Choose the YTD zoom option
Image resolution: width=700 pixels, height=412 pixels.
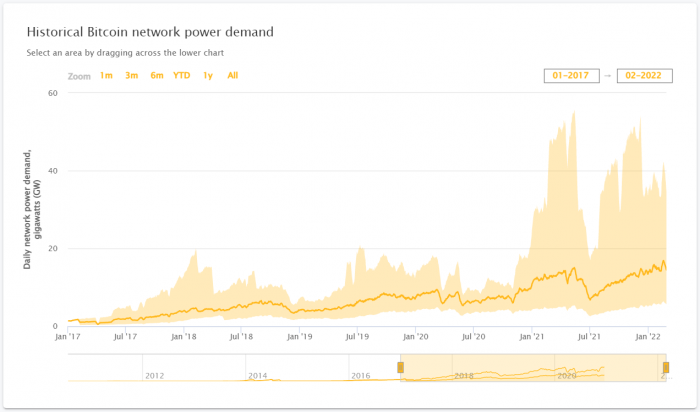coord(181,76)
